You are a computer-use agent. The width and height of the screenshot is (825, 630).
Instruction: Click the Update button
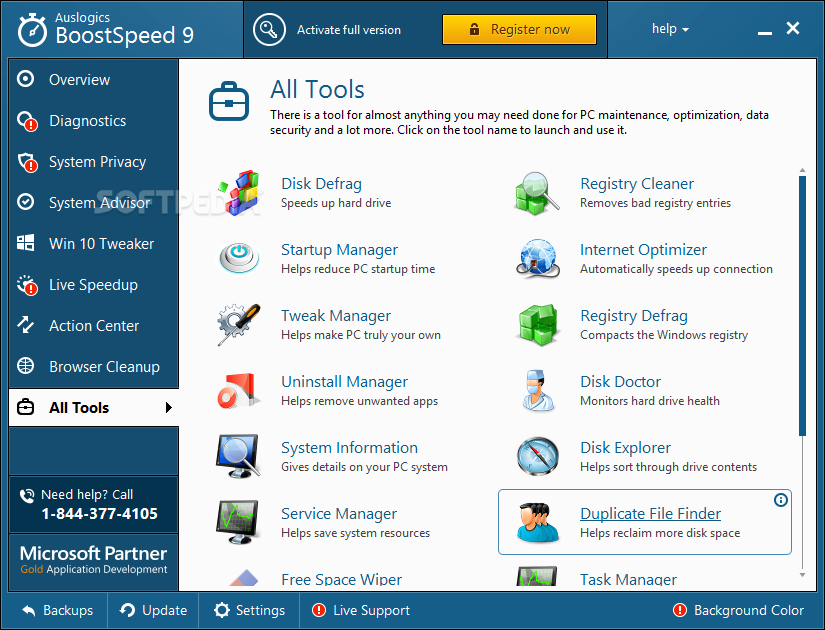pos(153,611)
